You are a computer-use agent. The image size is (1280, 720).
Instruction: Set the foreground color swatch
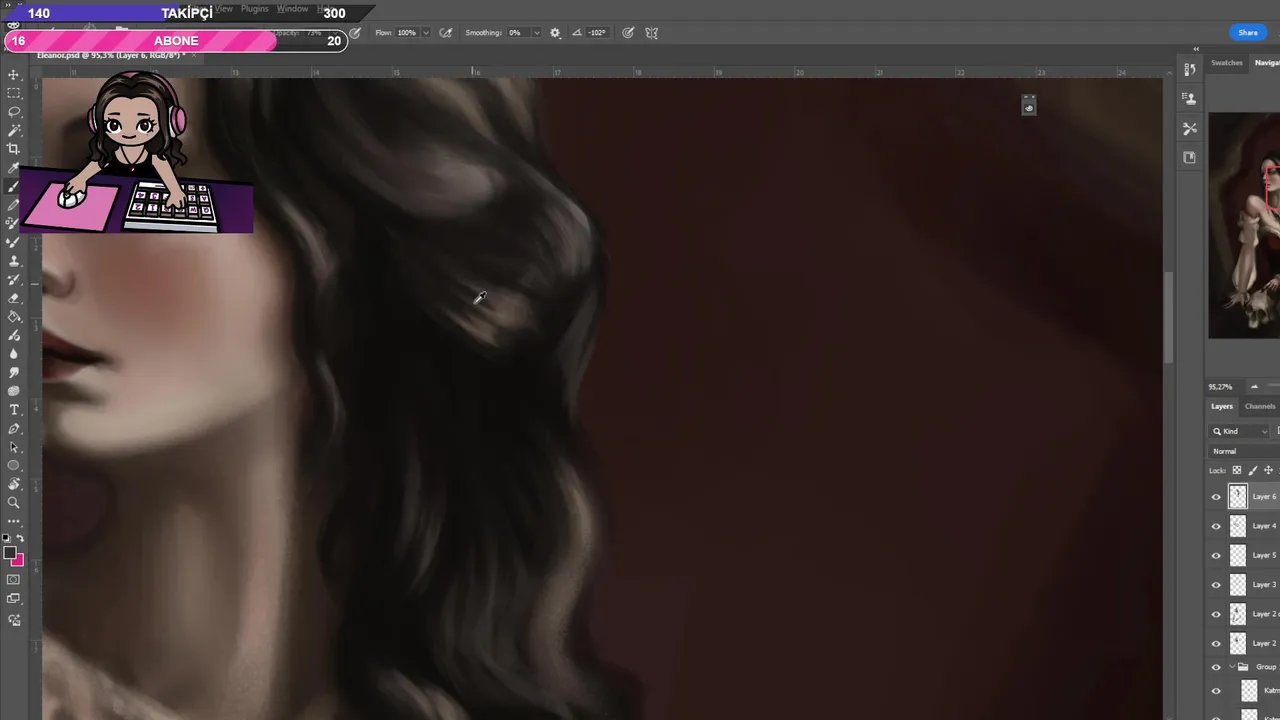[x=9, y=552]
